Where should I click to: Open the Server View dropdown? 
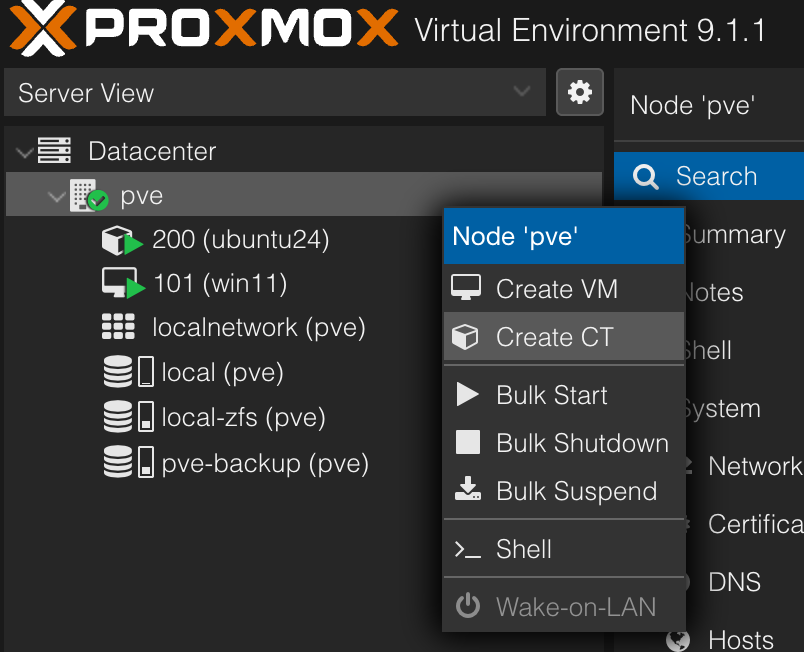[x=275, y=92]
